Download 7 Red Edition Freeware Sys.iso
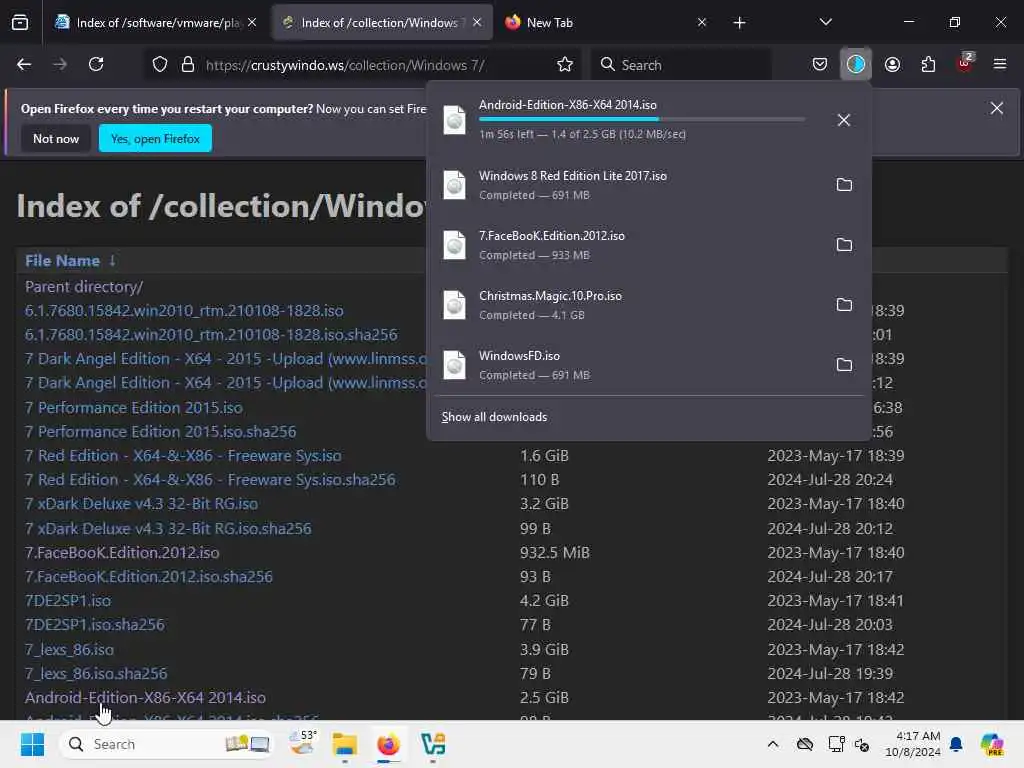 (184, 456)
